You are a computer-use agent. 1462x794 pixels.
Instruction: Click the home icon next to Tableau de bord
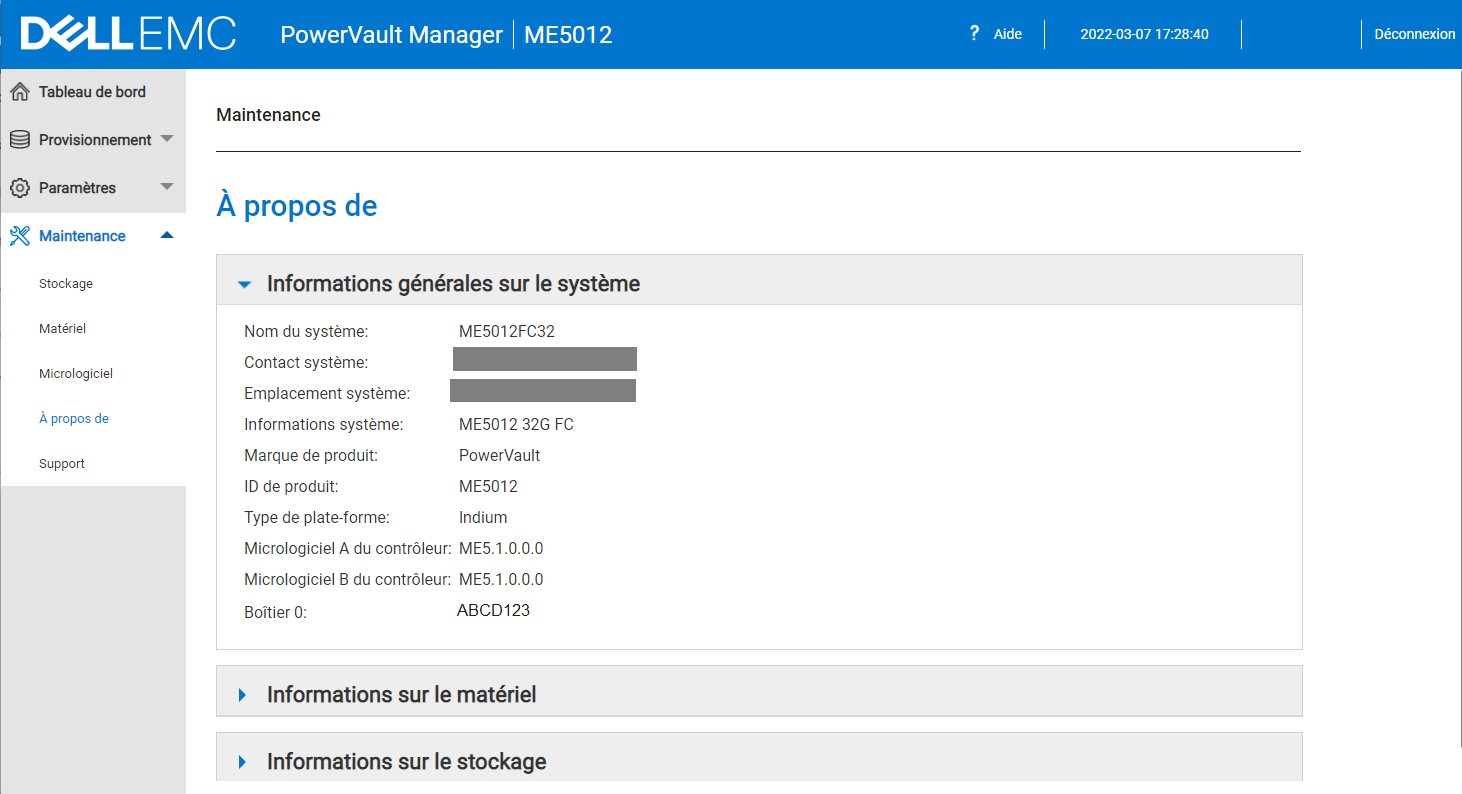(x=18, y=91)
